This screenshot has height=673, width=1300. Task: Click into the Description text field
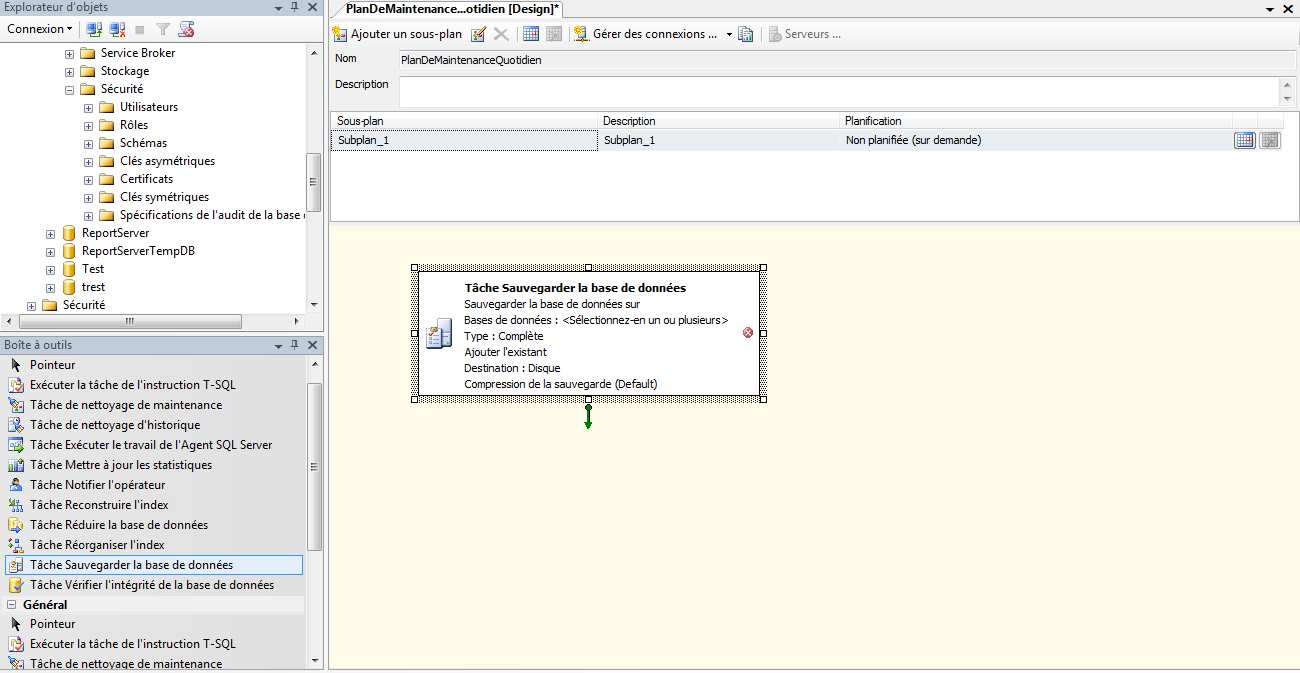click(x=838, y=91)
